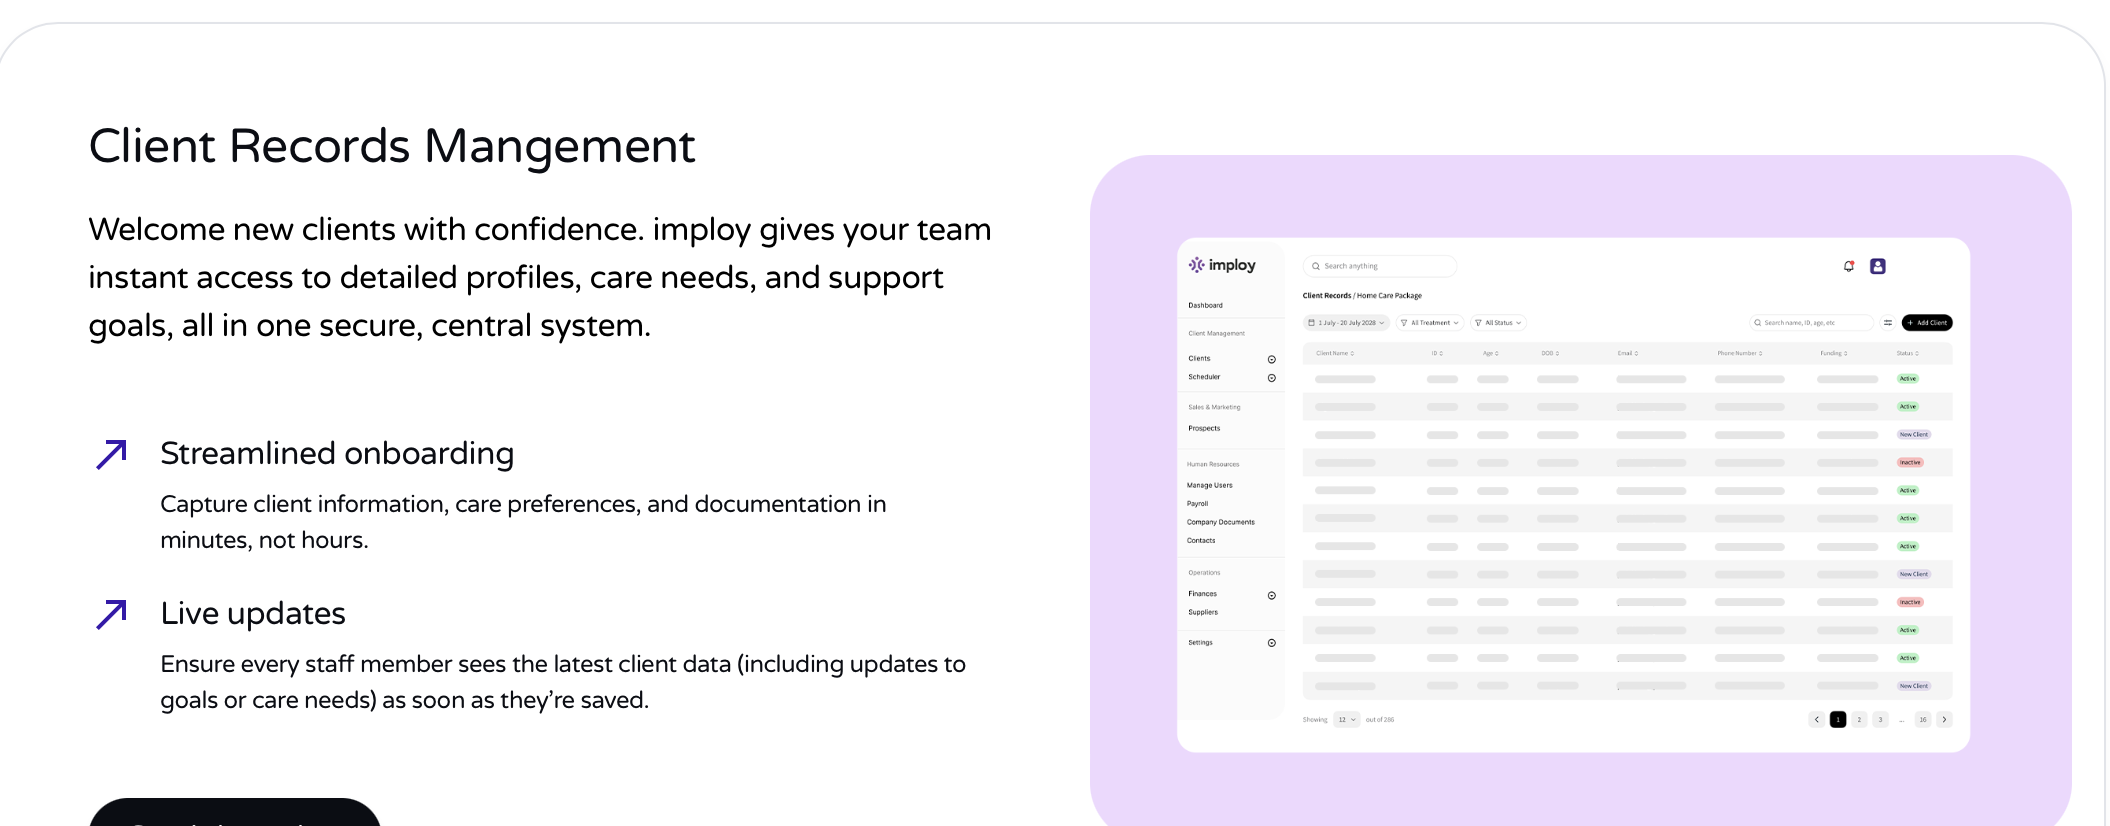Click the calendar icon in date range

1312,323
